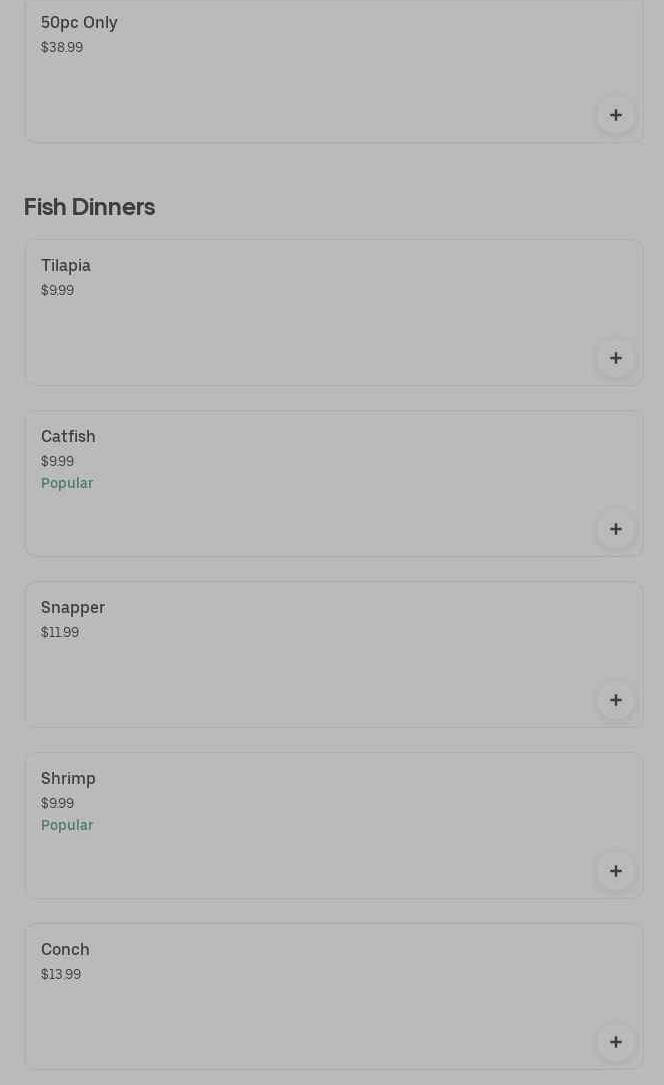Screen dimensions: 664x1085
Task: Click the $11.99 Snapper price
Action: tap(60, 632)
